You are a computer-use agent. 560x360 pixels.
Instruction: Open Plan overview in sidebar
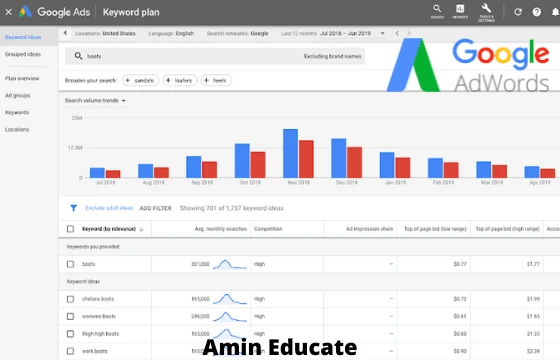(x=22, y=78)
